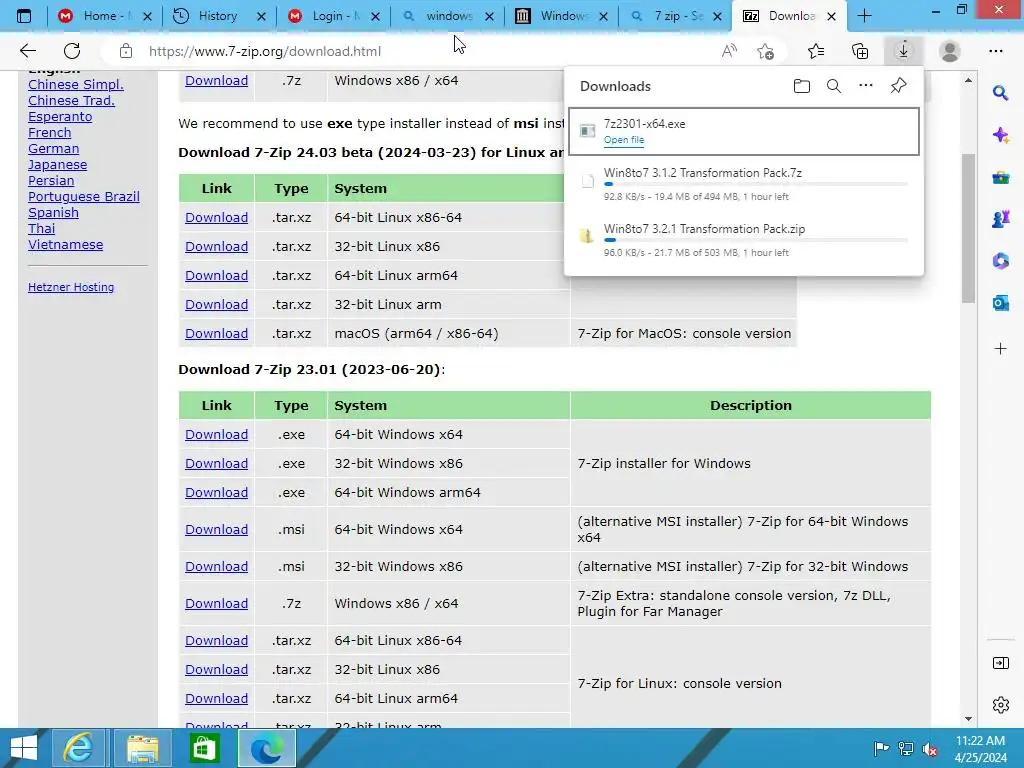Switch to the Login tab
The image size is (1024, 768).
(x=333, y=16)
